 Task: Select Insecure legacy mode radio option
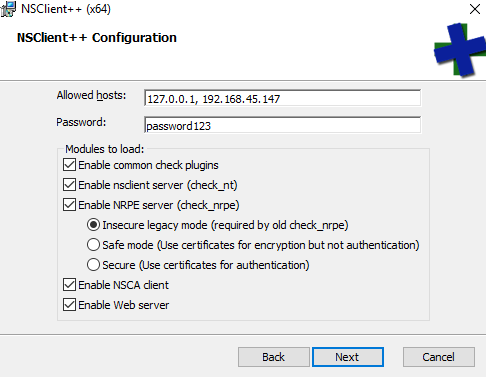pyautogui.click(x=93, y=225)
